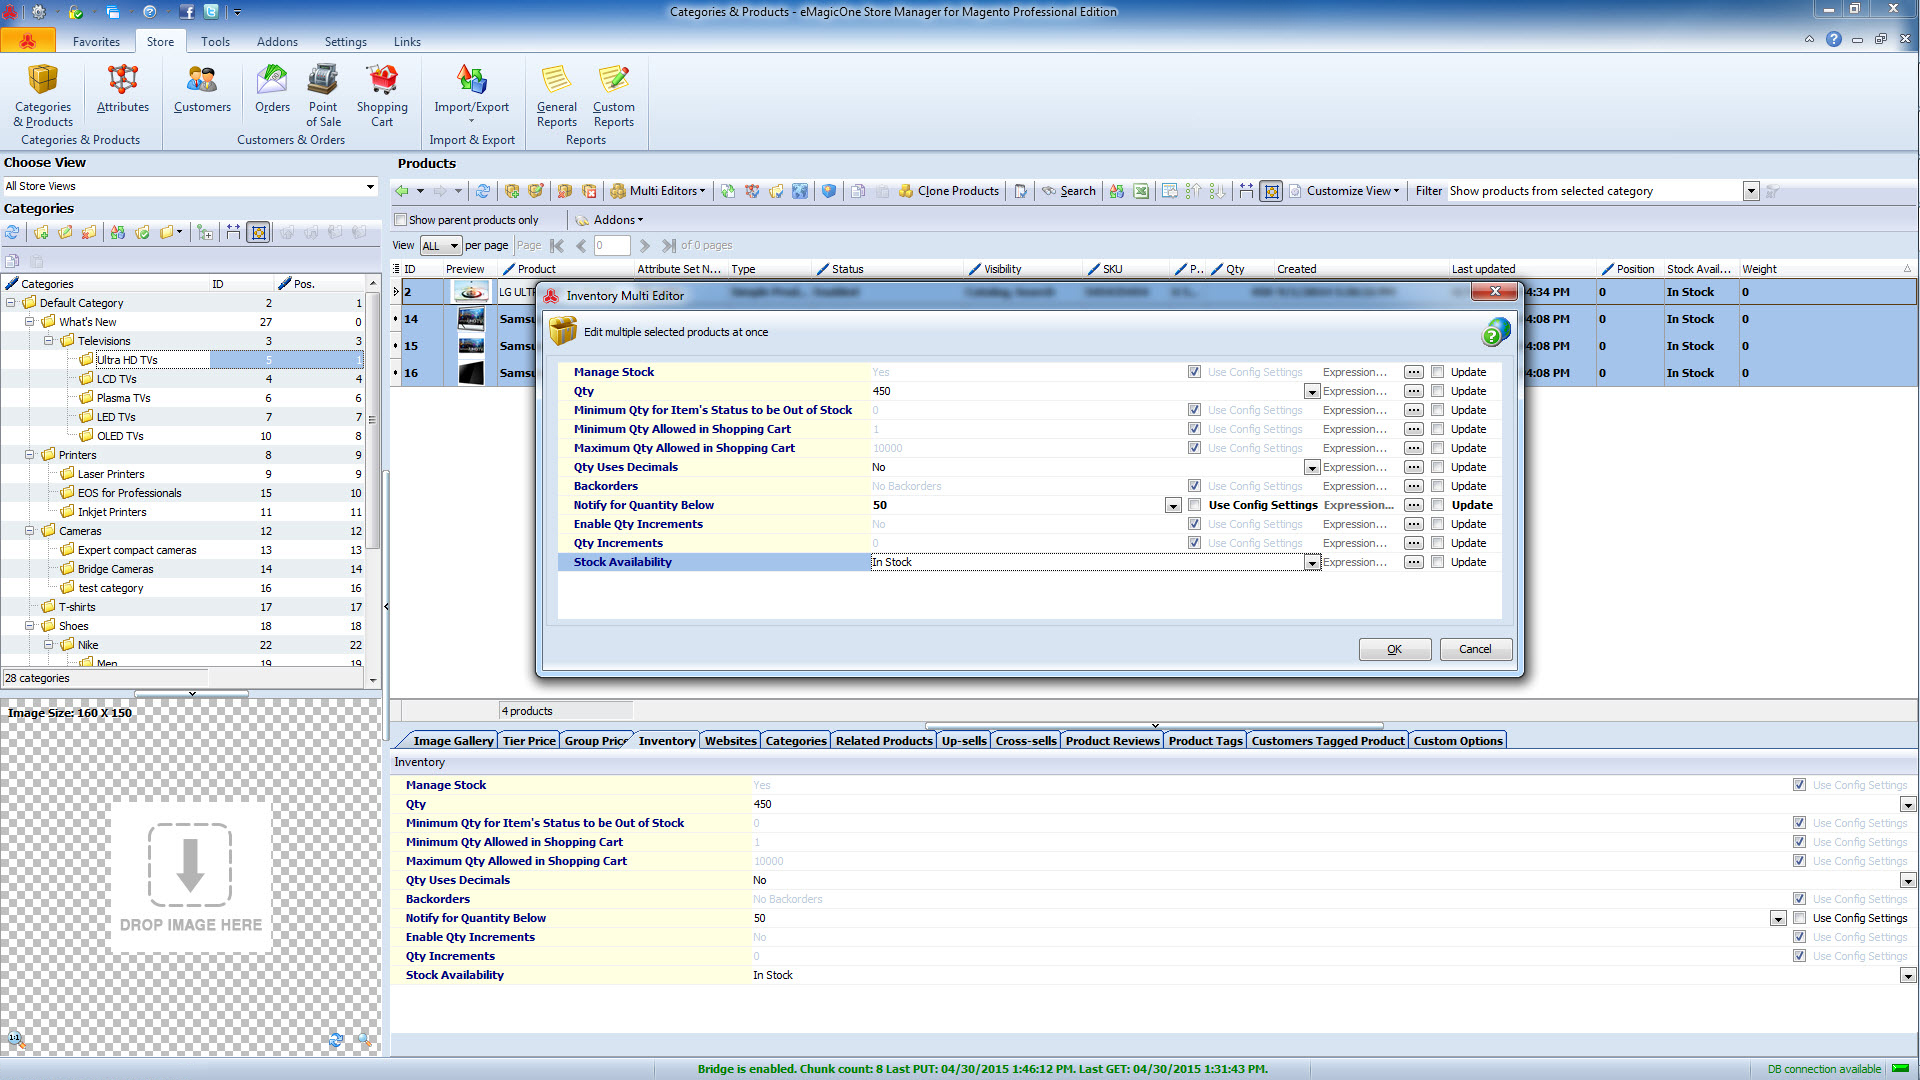Open the Addons ribbon tab
This screenshot has width=1920, height=1080.
[277, 42]
